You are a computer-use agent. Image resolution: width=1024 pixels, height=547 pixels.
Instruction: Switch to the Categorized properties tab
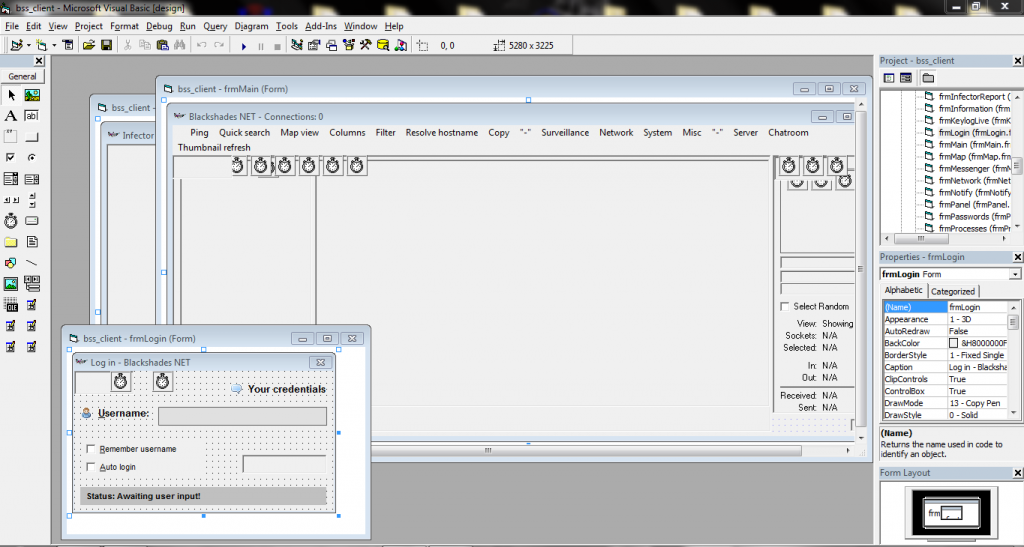[x=953, y=291]
